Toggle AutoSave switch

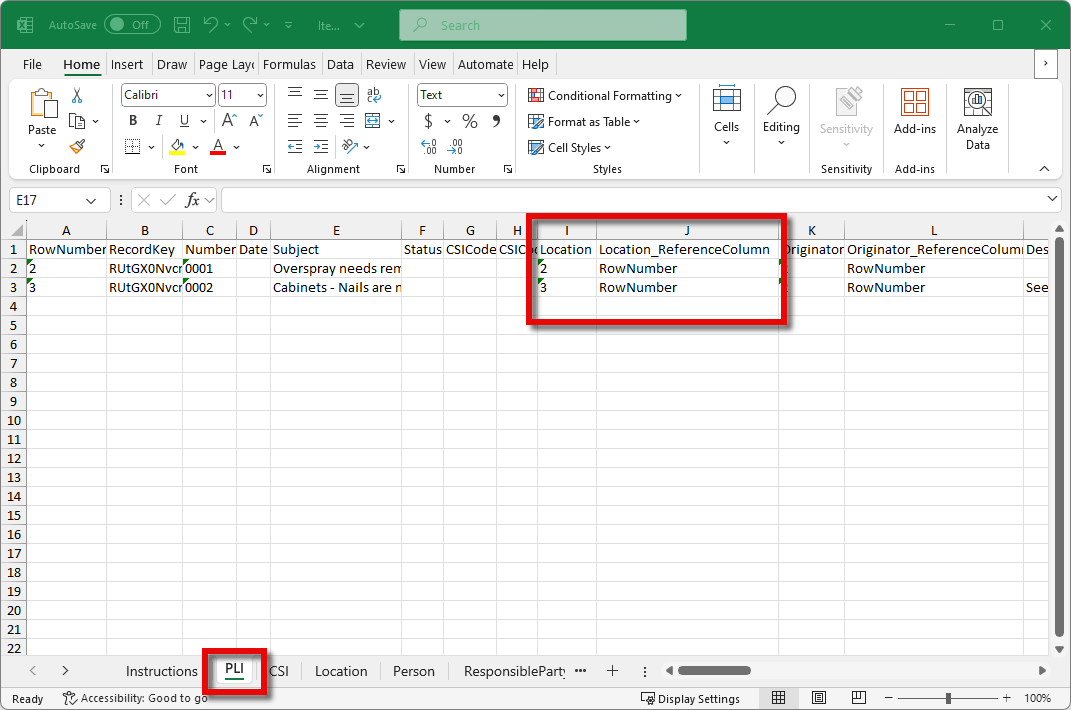point(131,24)
